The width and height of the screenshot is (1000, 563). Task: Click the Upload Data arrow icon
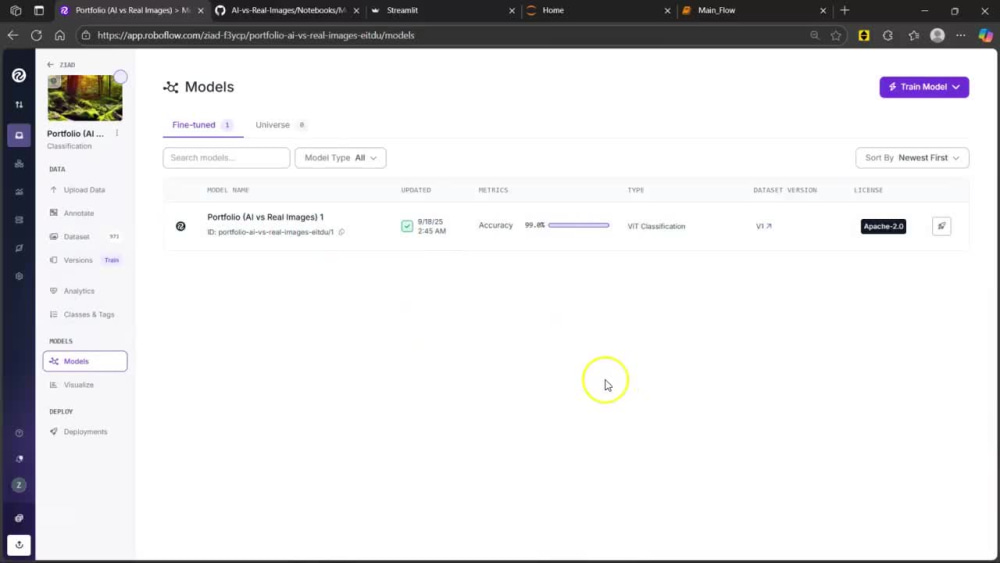pyautogui.click(x=54, y=189)
